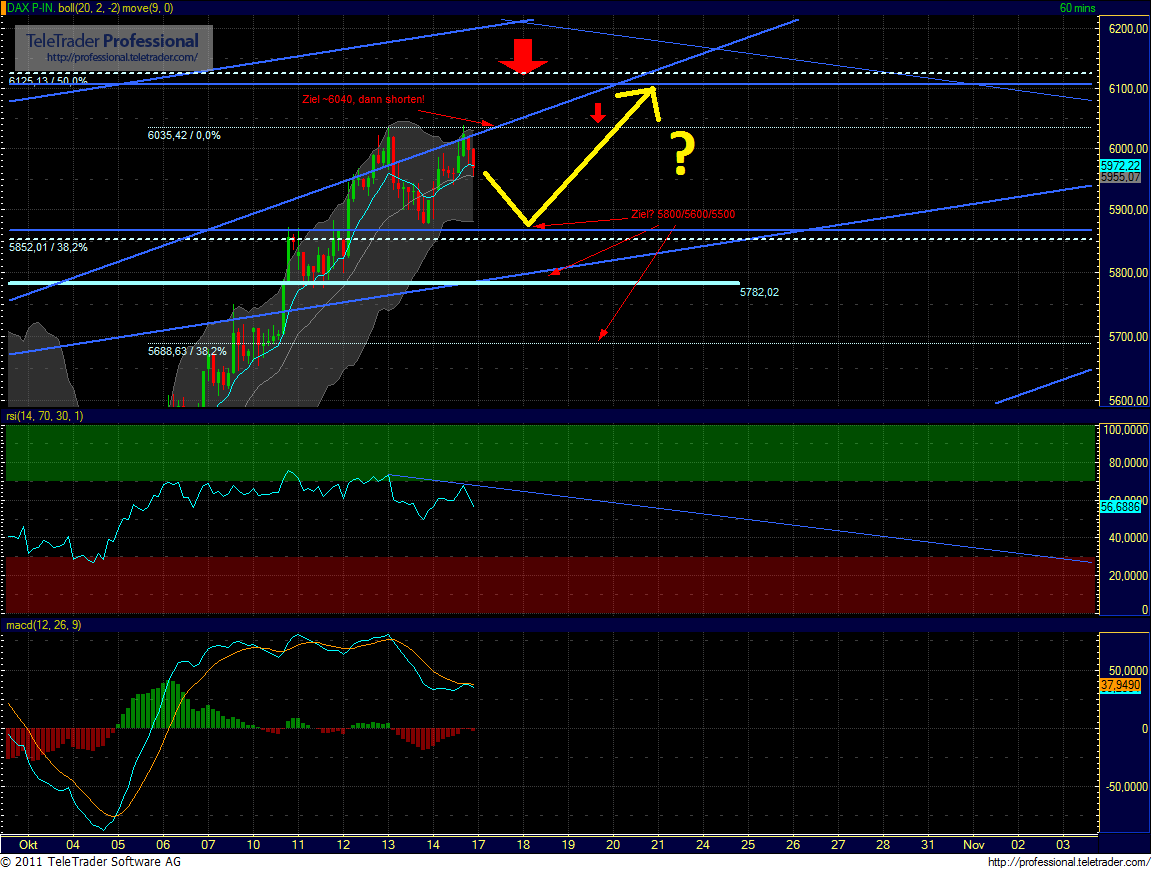1151x871 pixels.
Task: Click the 'Ziel ~6040, dann shorten!' annotation
Action: (363, 99)
